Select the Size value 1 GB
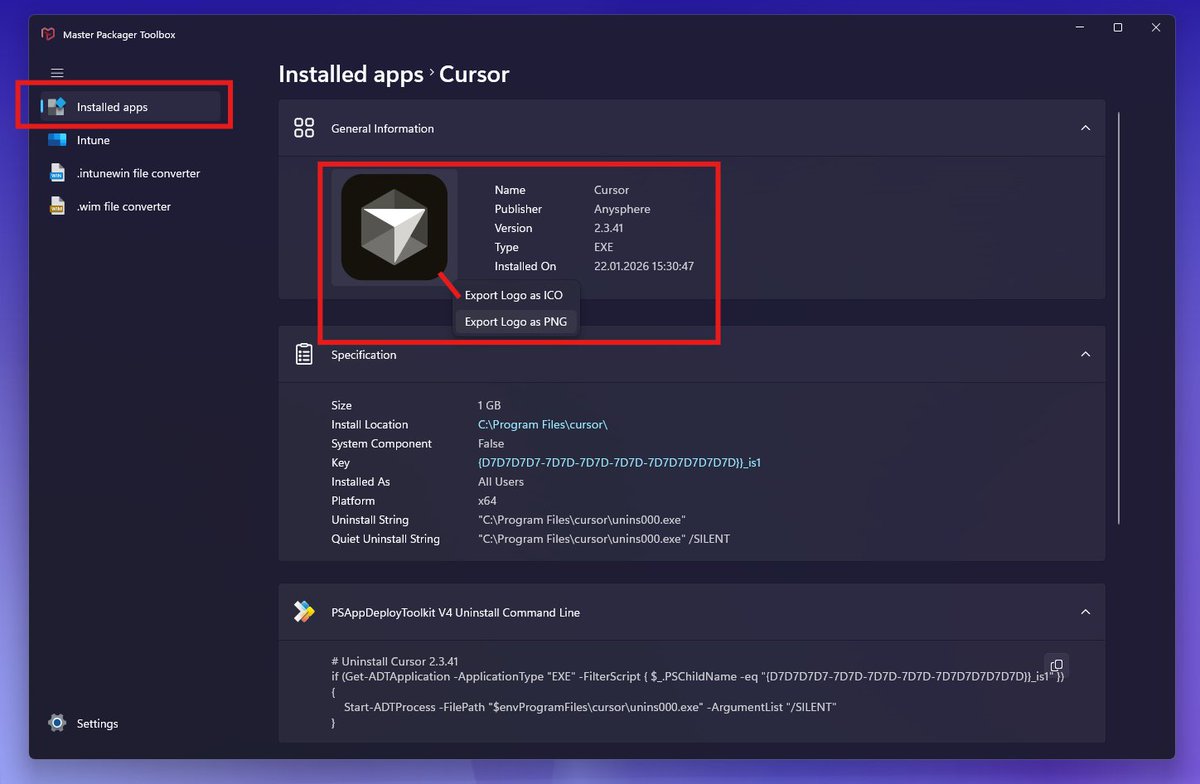1200x784 pixels. coord(489,406)
